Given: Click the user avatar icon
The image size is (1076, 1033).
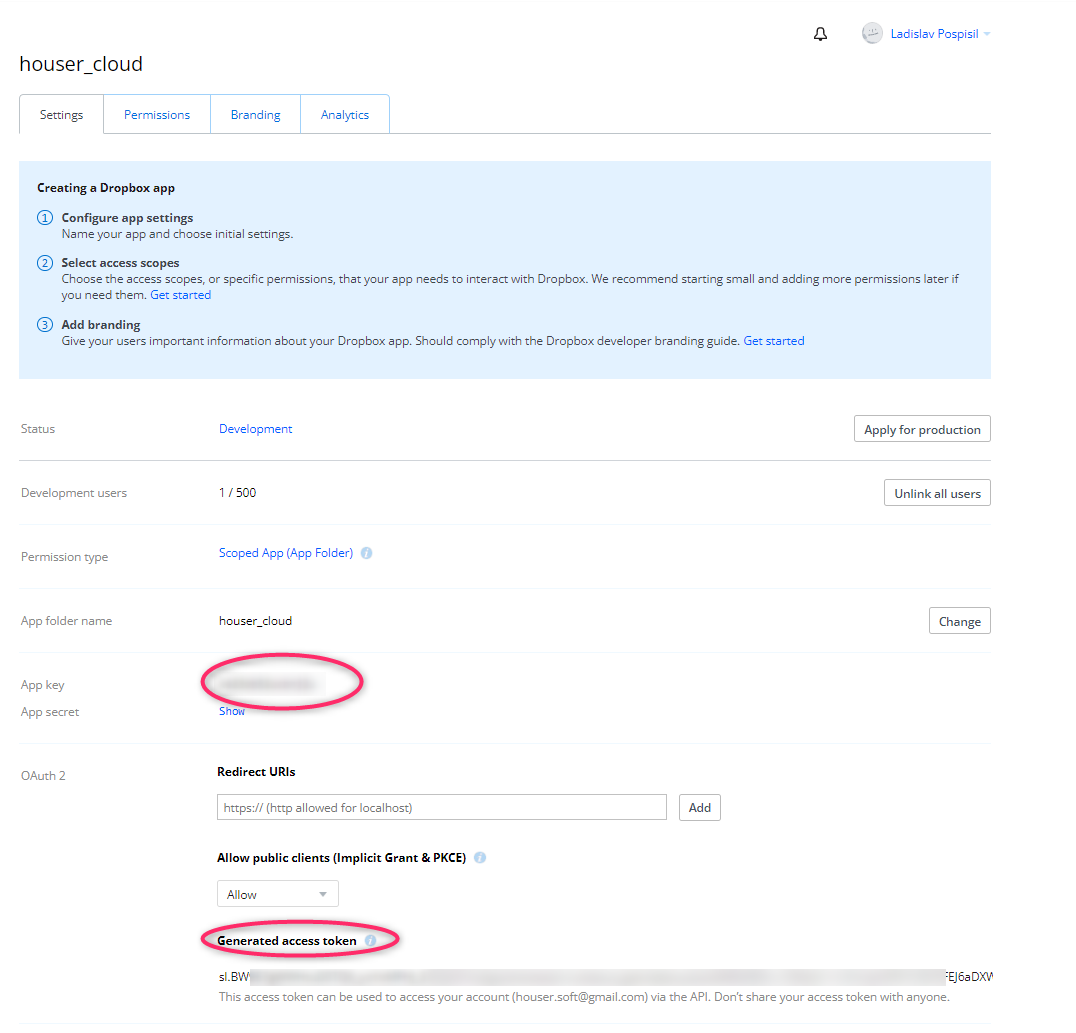Looking at the screenshot, I should [x=872, y=34].
